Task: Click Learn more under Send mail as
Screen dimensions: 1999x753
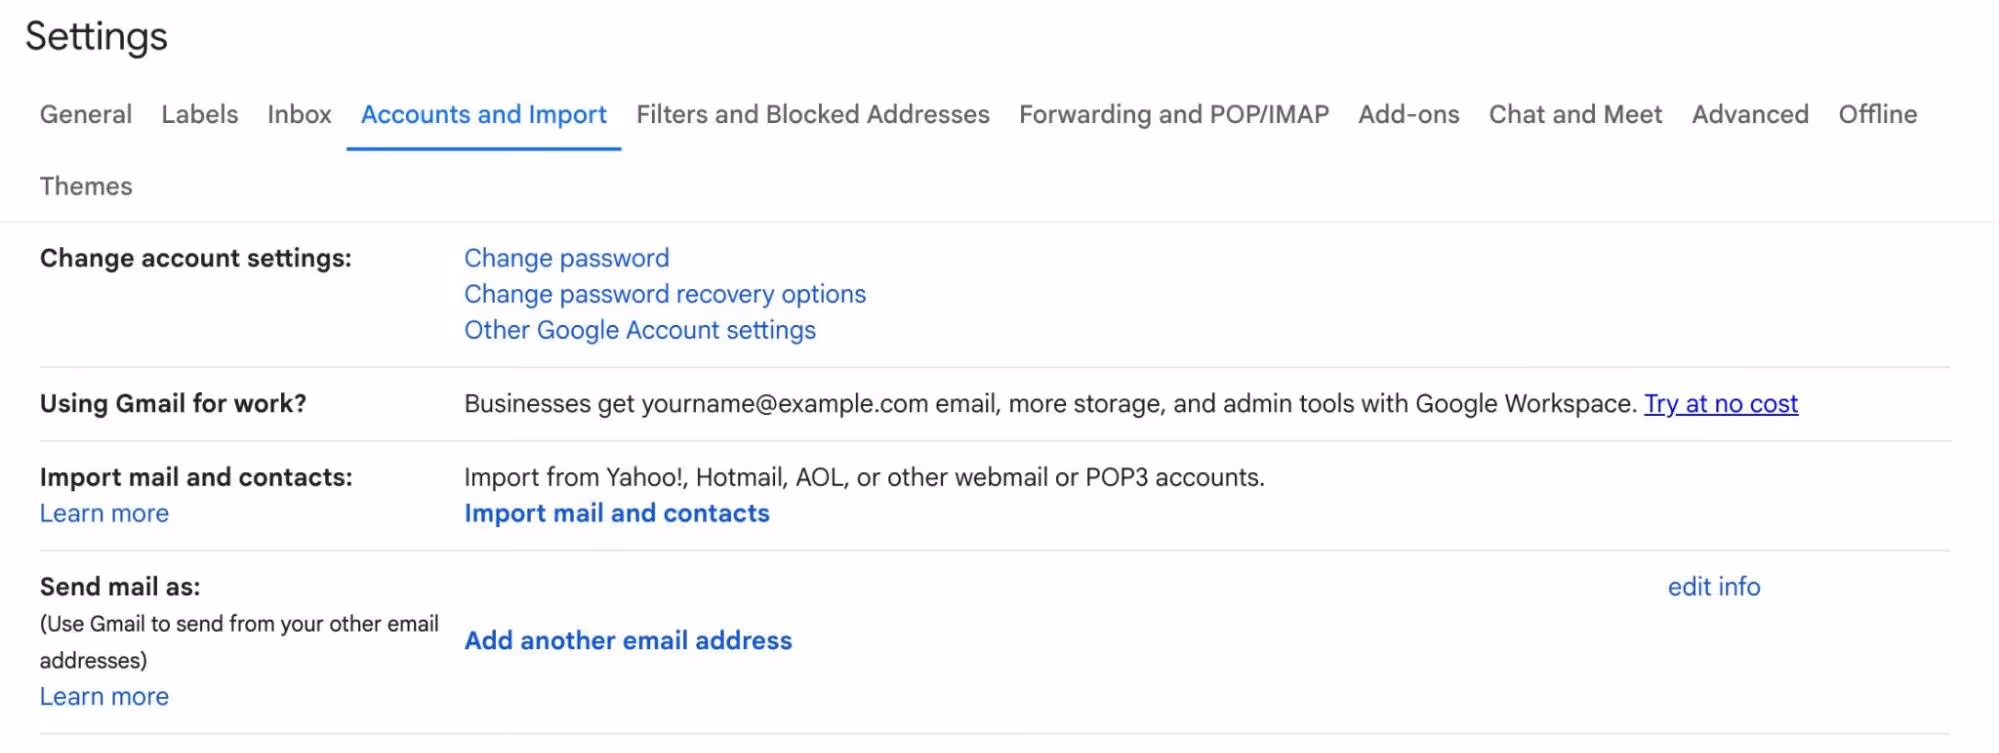Action: pos(103,695)
